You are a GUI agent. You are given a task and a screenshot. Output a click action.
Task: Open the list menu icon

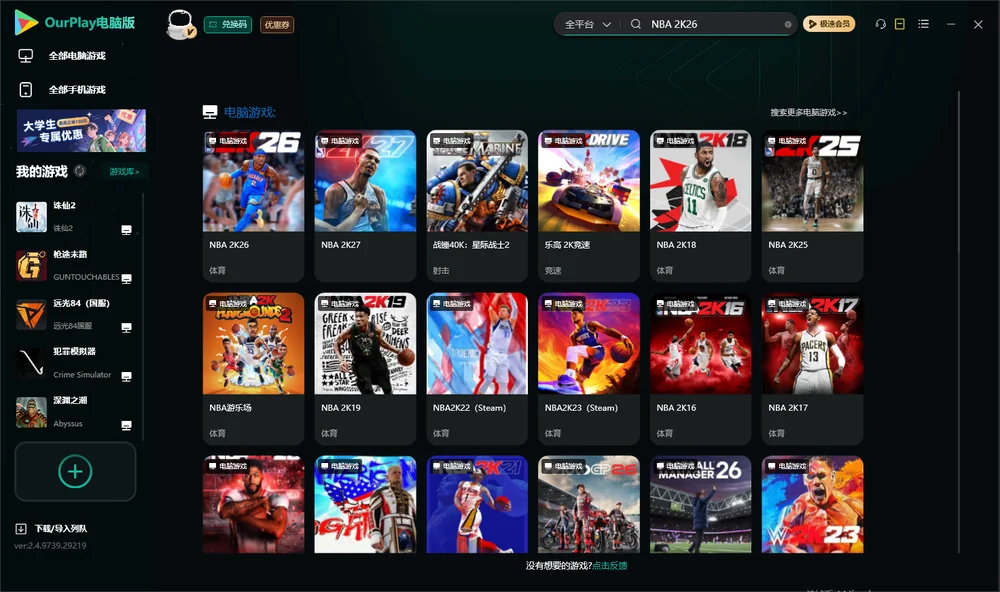(923, 24)
